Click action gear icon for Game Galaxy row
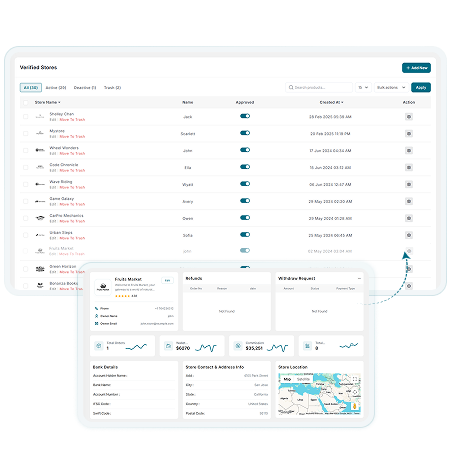 409,201
